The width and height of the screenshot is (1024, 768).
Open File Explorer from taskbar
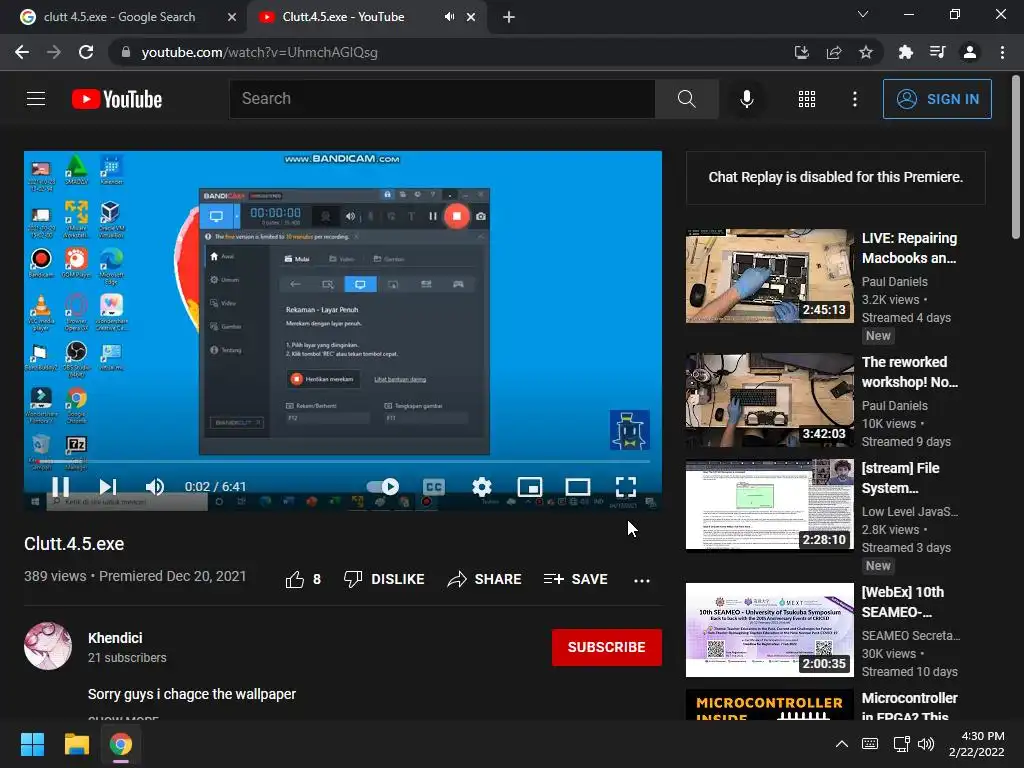[x=76, y=744]
